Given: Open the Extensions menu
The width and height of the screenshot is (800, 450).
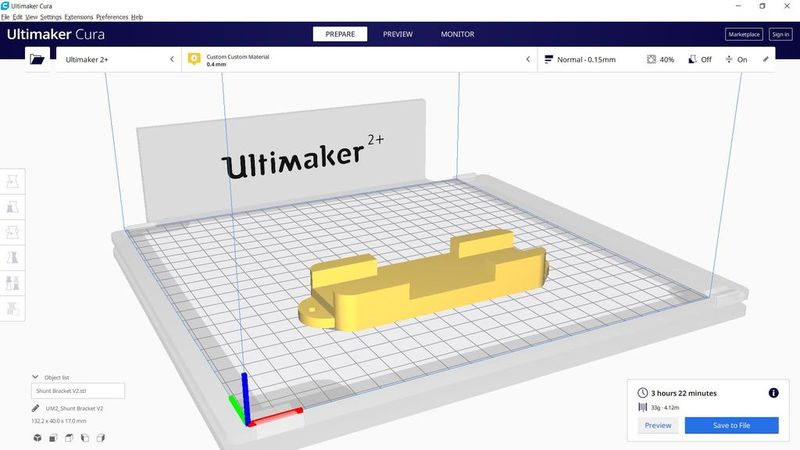Looking at the screenshot, I should click(x=78, y=17).
